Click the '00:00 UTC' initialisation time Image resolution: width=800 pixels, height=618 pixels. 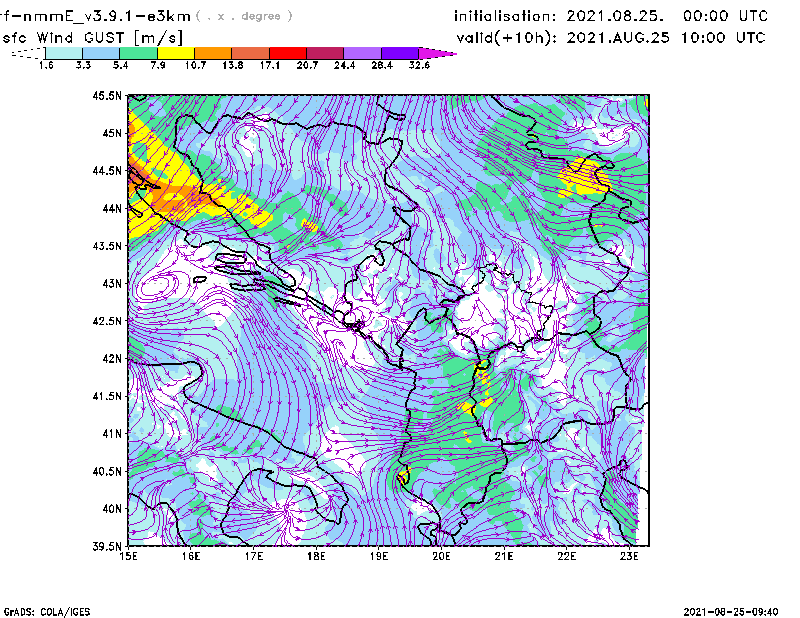point(725,16)
